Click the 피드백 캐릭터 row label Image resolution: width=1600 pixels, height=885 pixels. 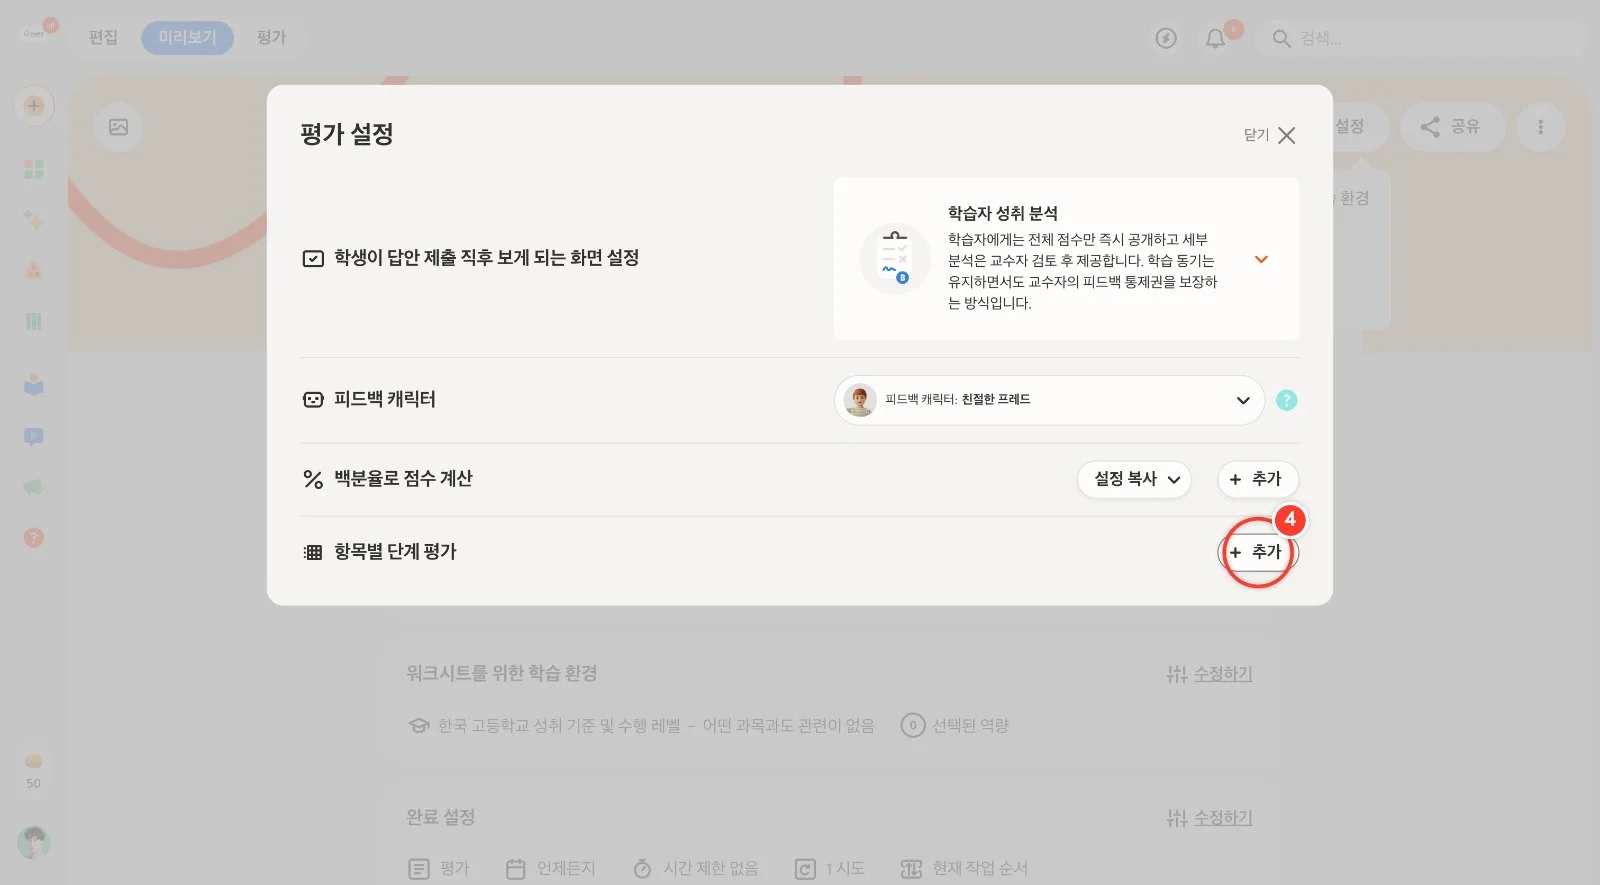385,399
